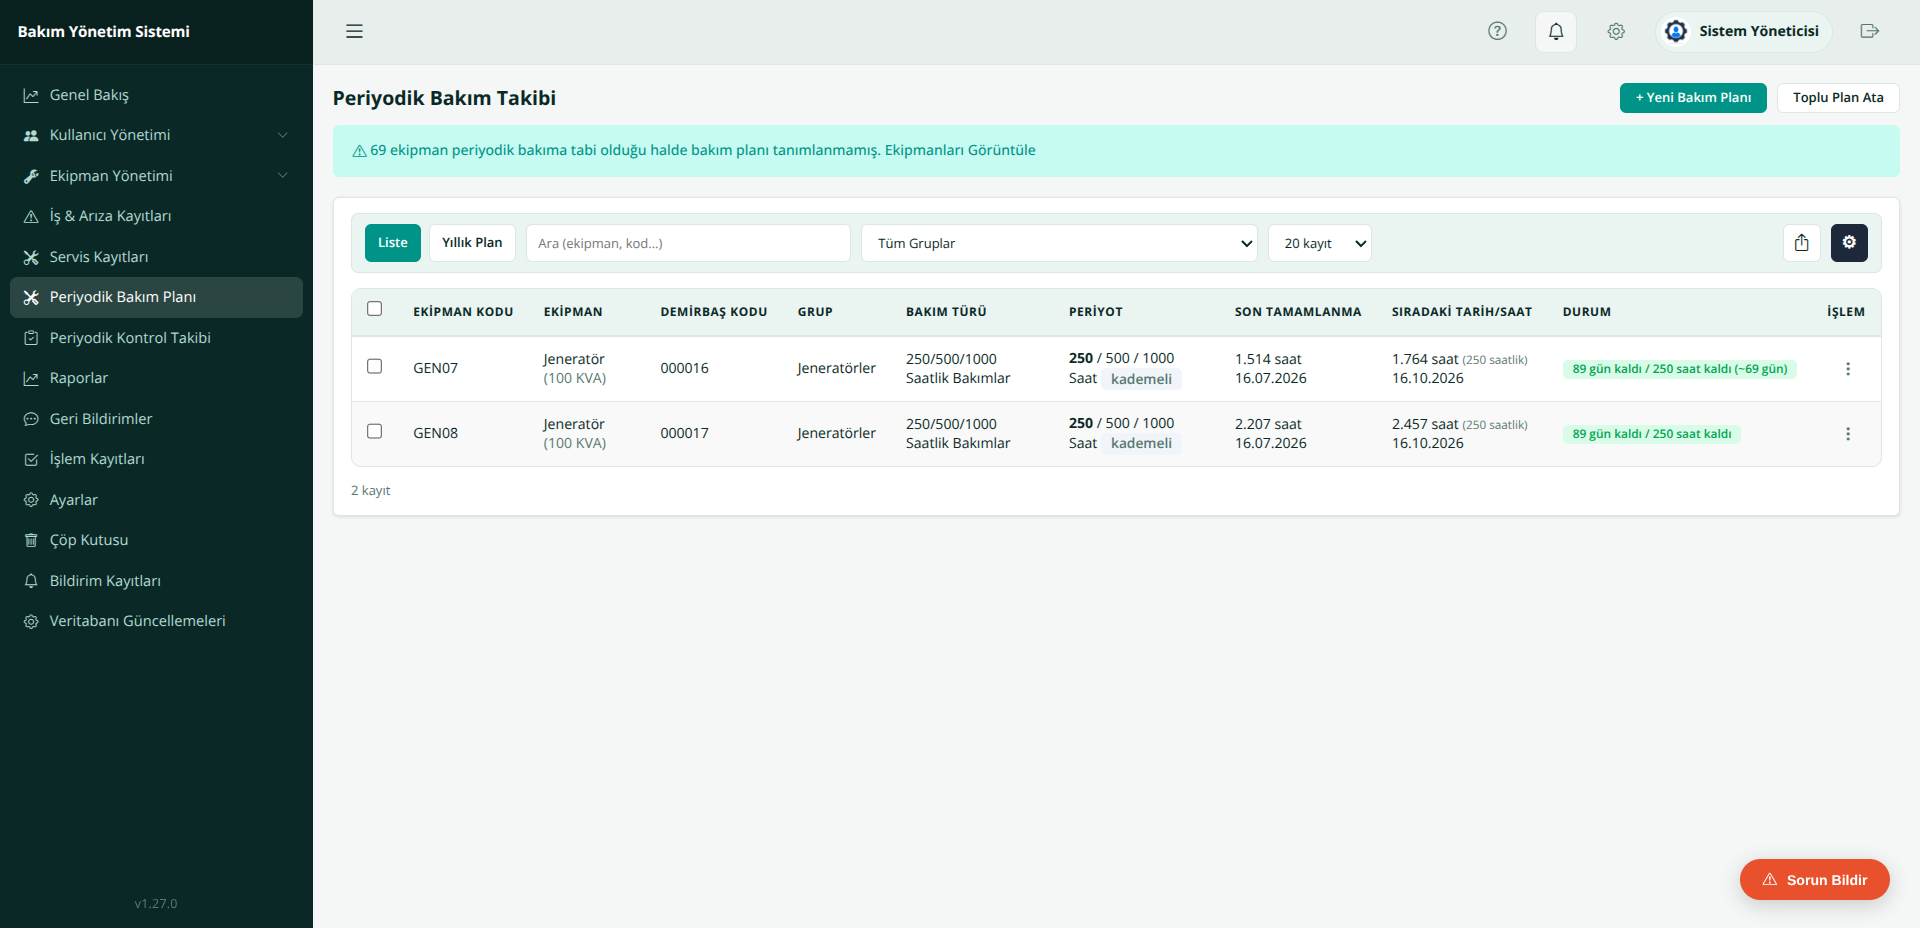Click the Toplu Plan Ata button
This screenshot has width=1920, height=928.
point(1838,98)
